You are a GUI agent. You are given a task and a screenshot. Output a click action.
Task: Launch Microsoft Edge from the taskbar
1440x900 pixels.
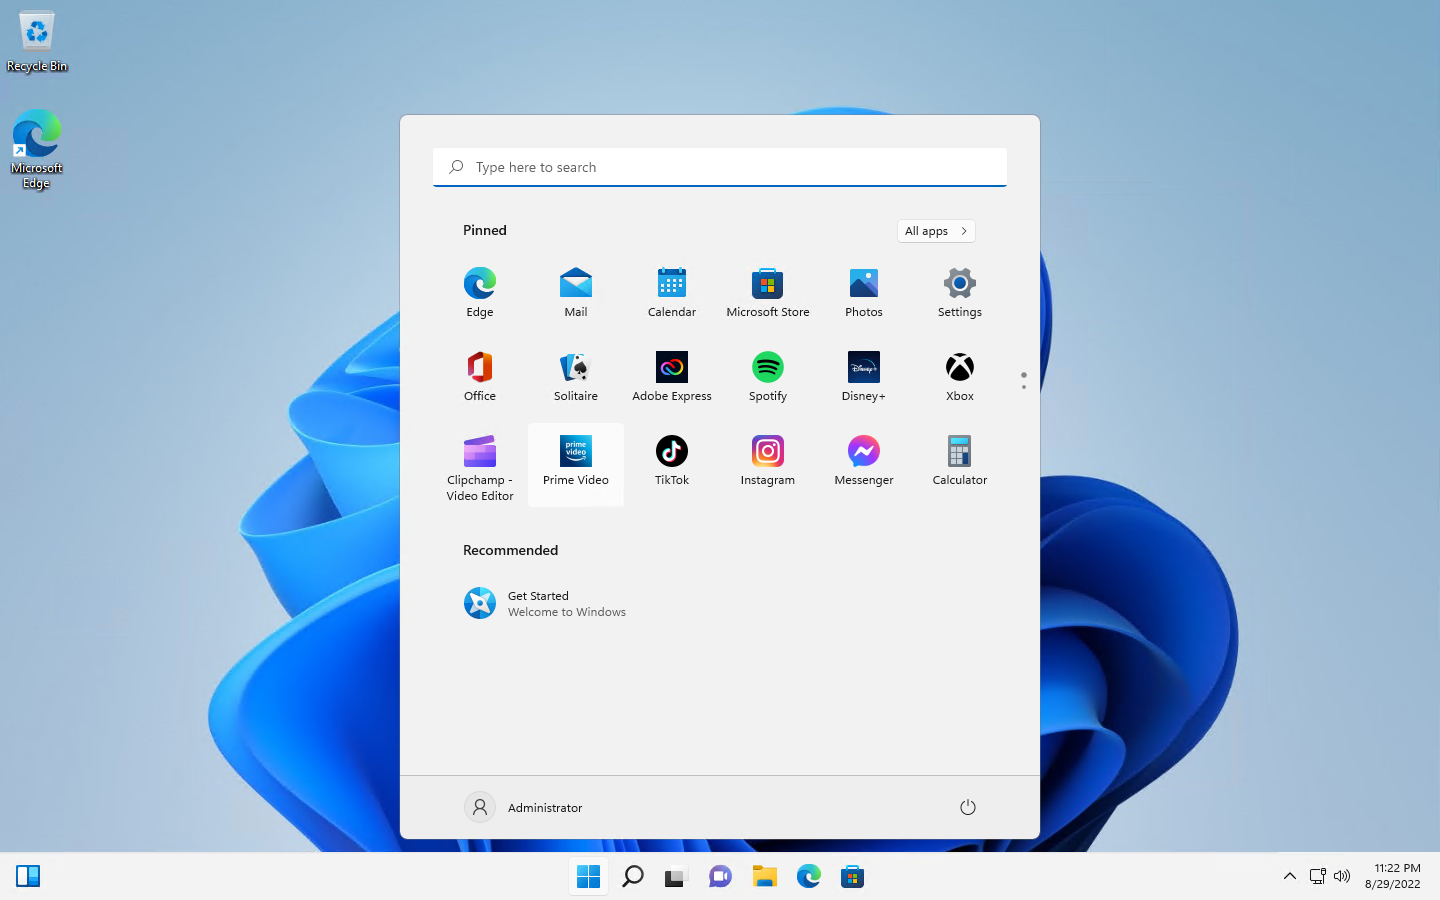(809, 877)
